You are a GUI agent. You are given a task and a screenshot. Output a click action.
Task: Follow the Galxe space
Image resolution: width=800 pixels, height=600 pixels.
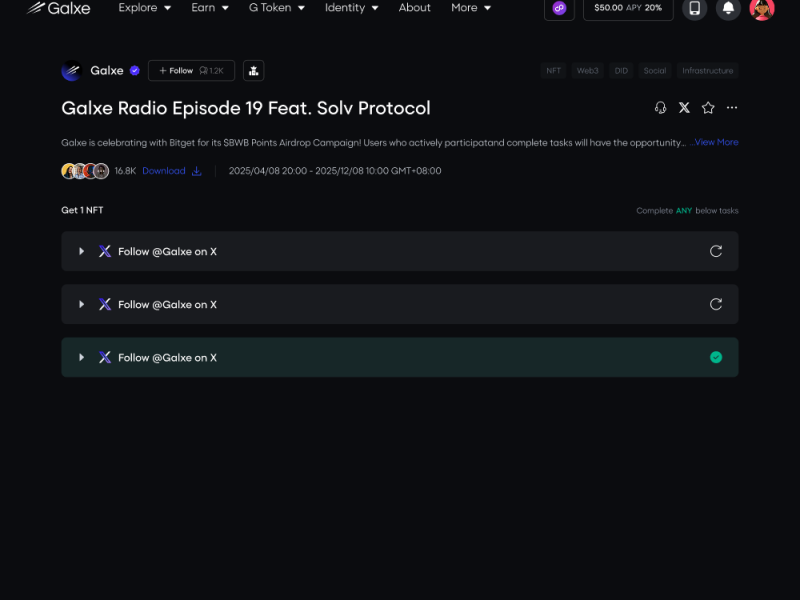point(191,70)
